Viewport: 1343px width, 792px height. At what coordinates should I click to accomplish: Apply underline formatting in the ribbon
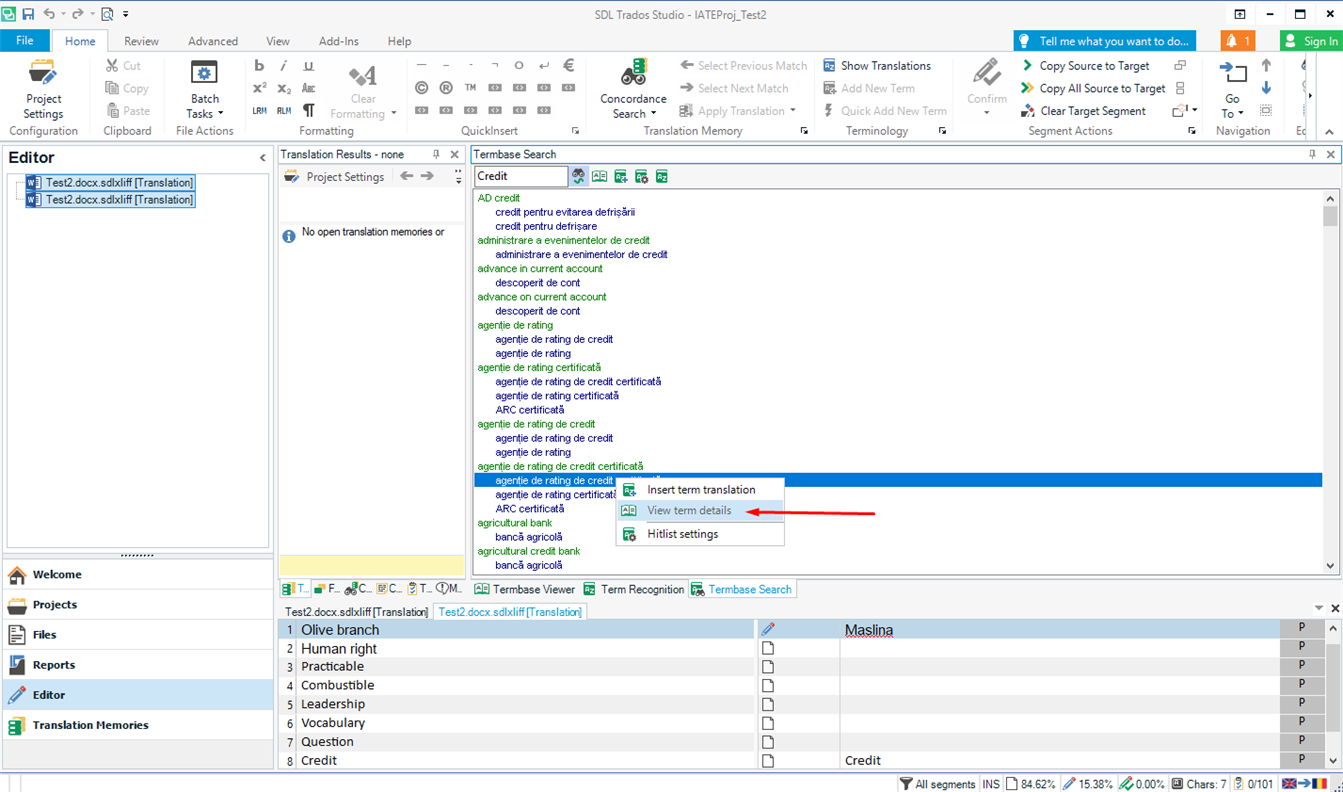click(x=308, y=66)
